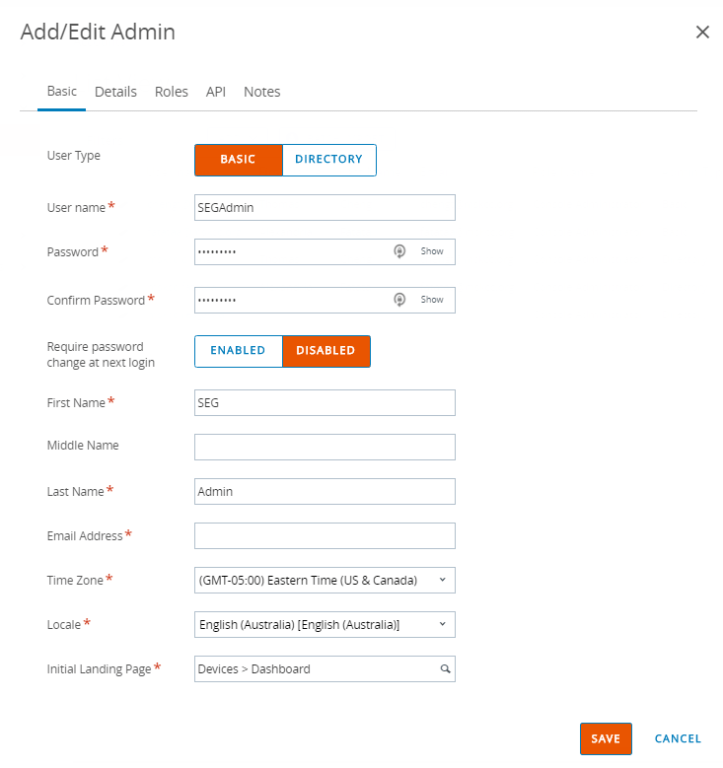Screen dimensions: 723x768
Task: Enable require password change at next login
Action: click(238, 351)
